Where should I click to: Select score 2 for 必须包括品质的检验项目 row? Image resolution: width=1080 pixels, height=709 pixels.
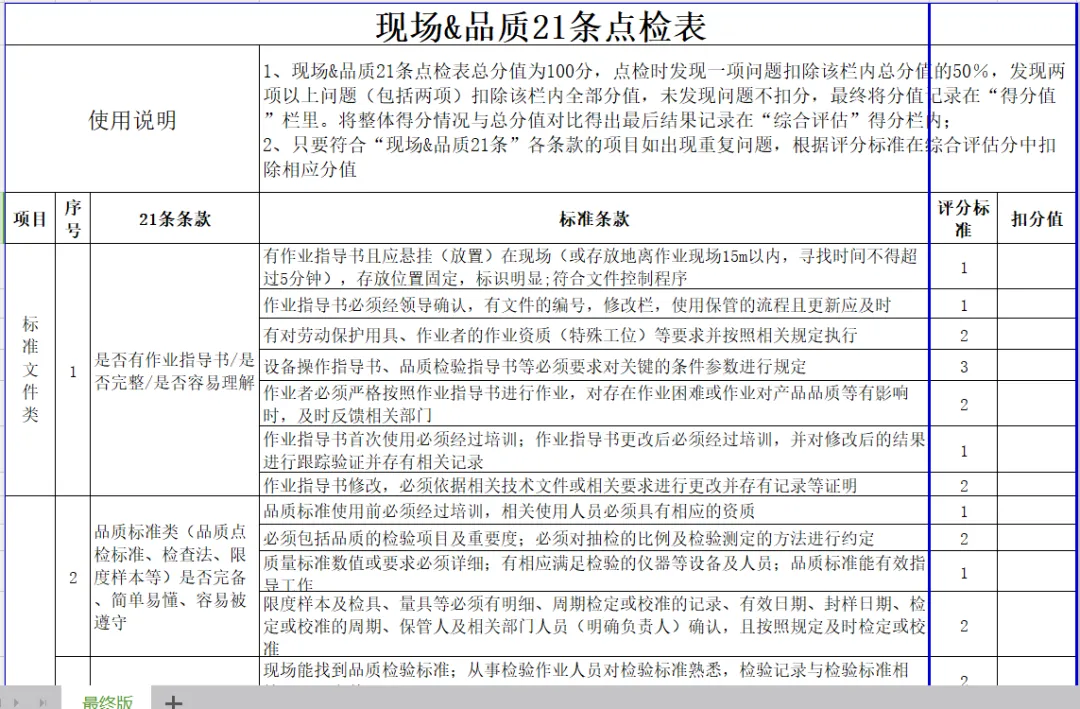[964, 538]
